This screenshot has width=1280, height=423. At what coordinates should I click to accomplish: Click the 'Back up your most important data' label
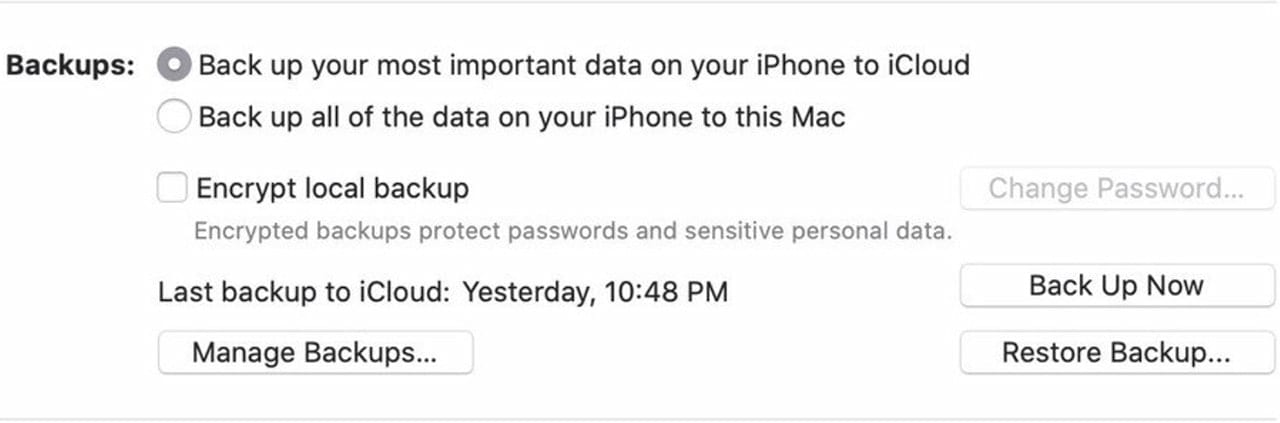583,66
